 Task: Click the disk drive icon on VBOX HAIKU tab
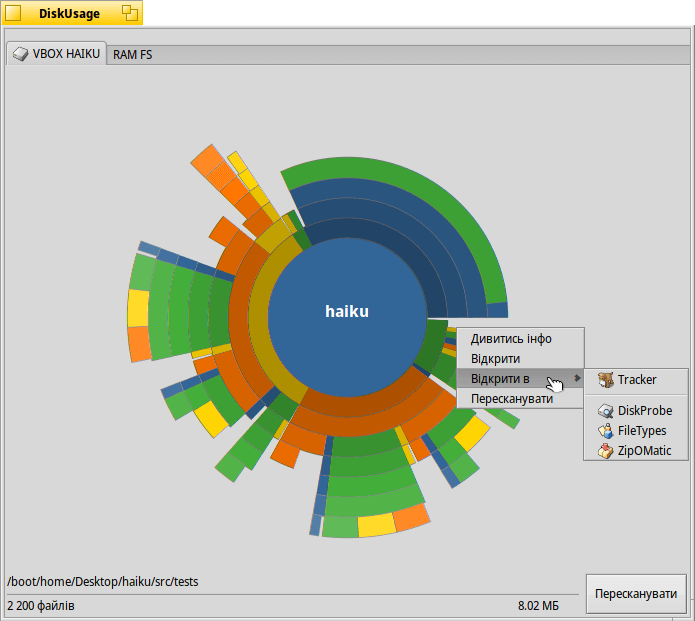(20, 54)
